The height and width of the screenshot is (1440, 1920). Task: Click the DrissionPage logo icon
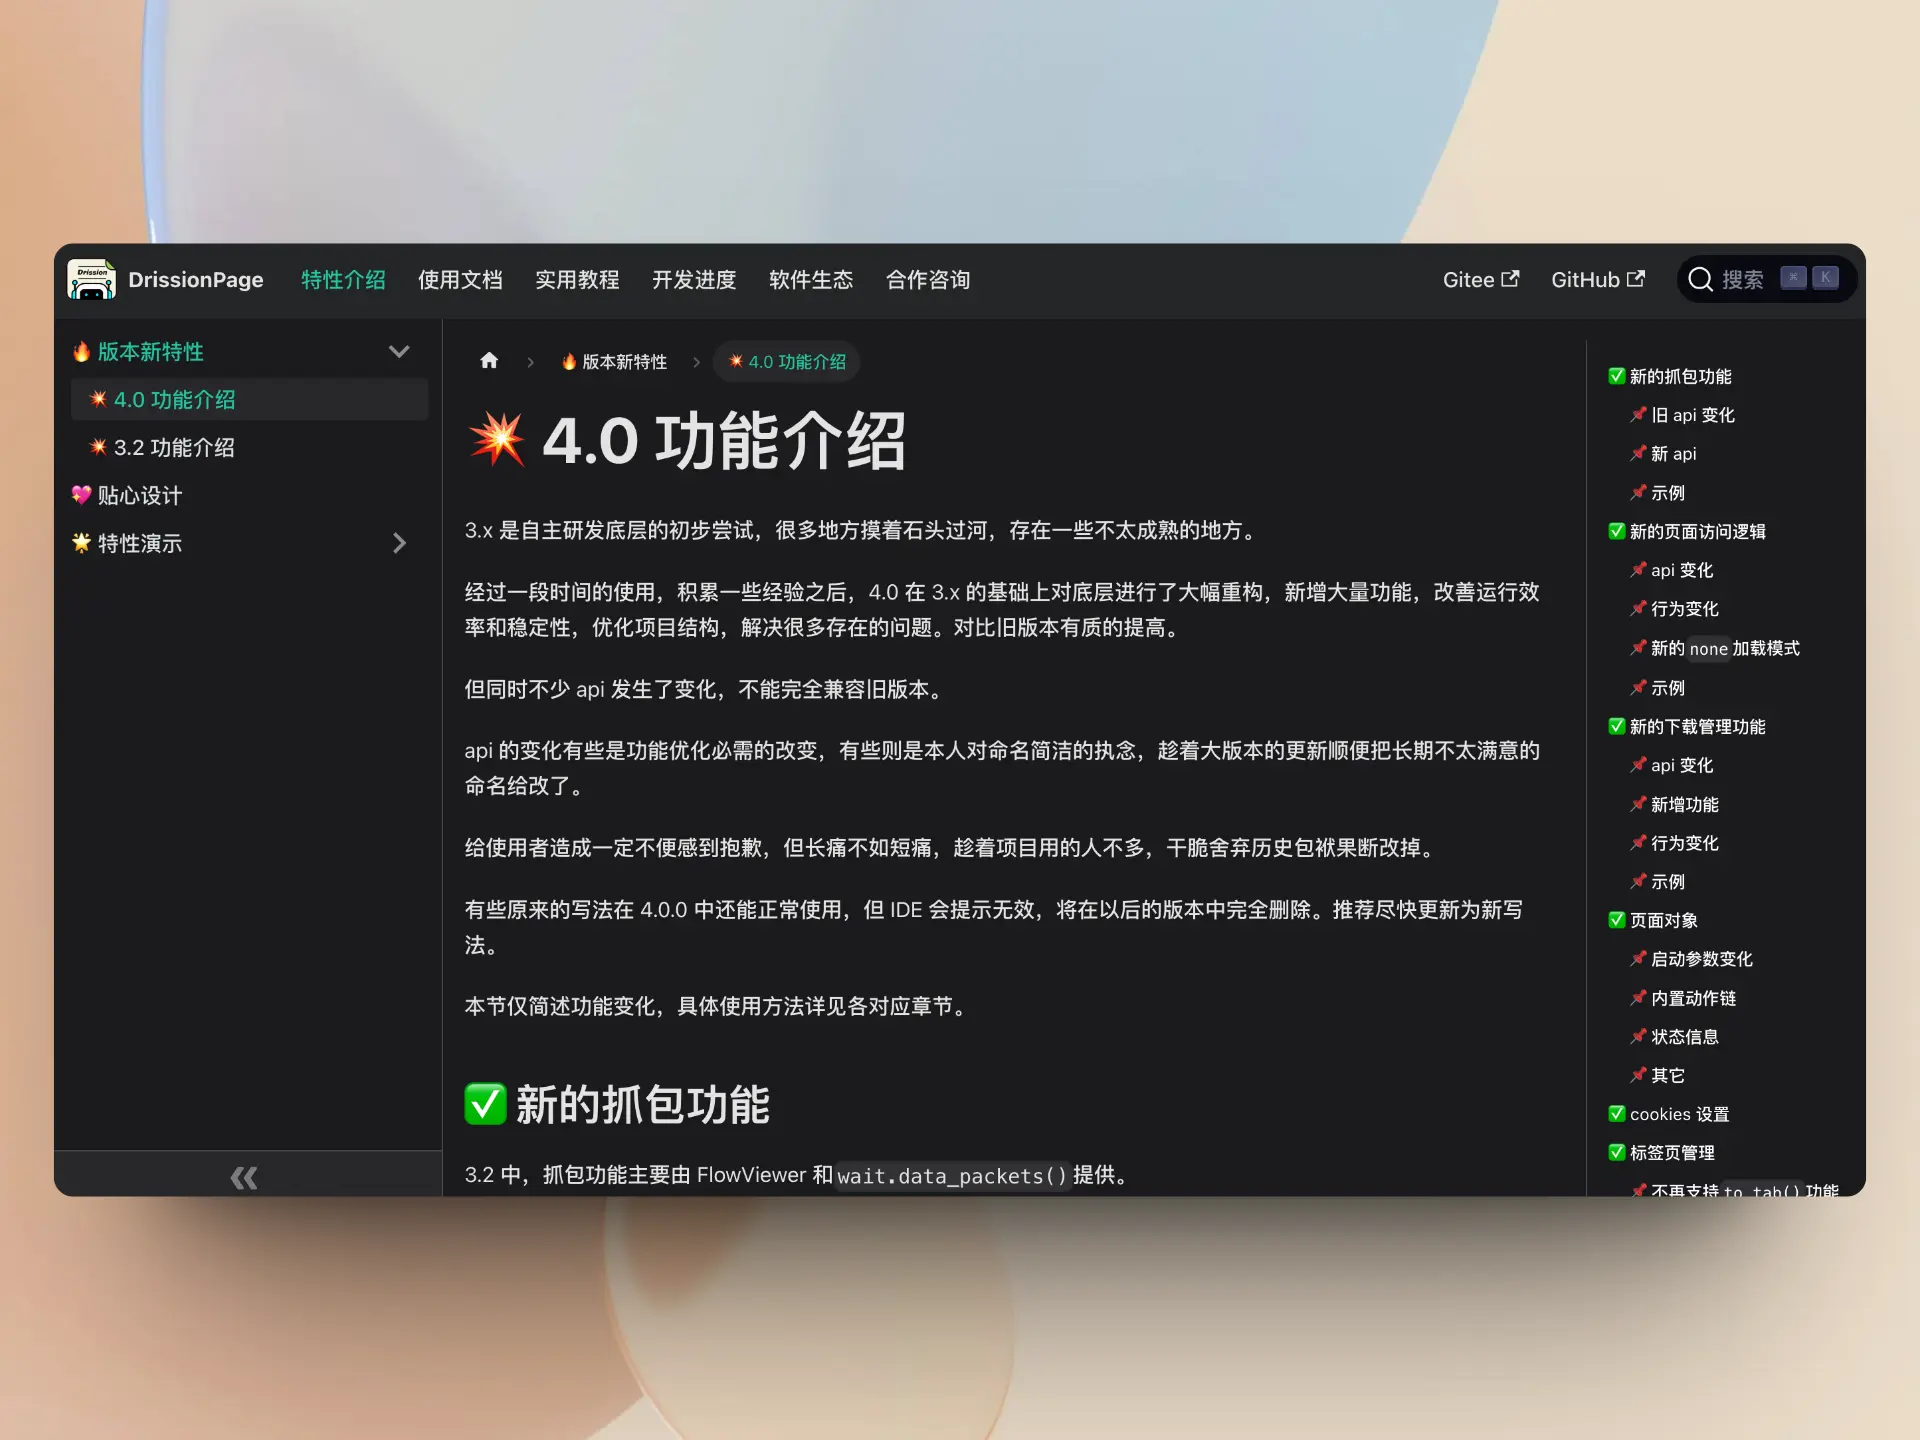91,280
